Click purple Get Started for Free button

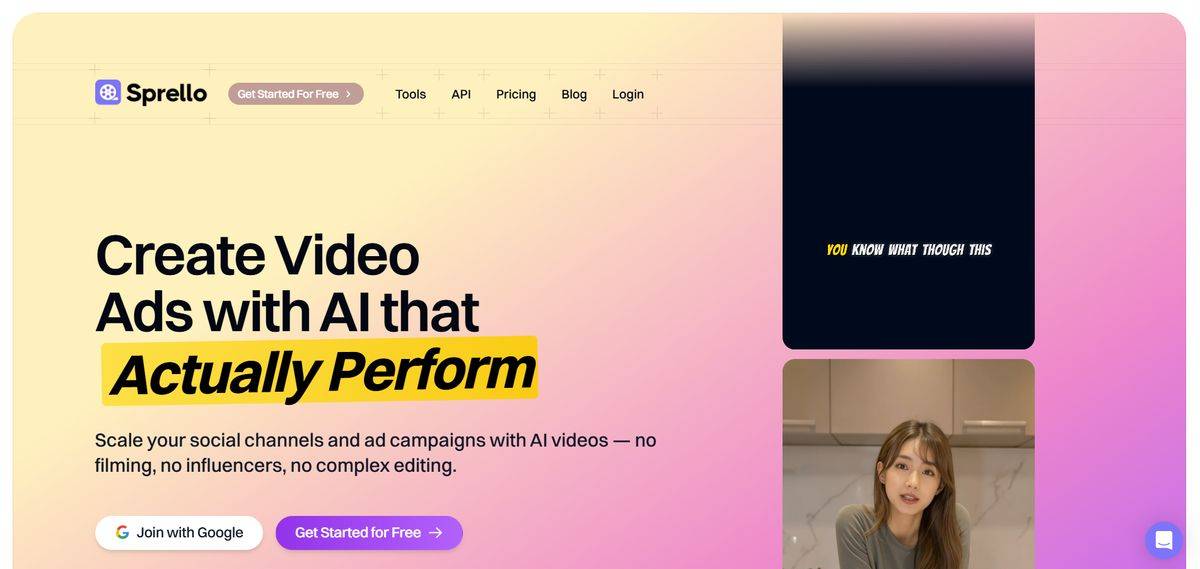click(369, 533)
